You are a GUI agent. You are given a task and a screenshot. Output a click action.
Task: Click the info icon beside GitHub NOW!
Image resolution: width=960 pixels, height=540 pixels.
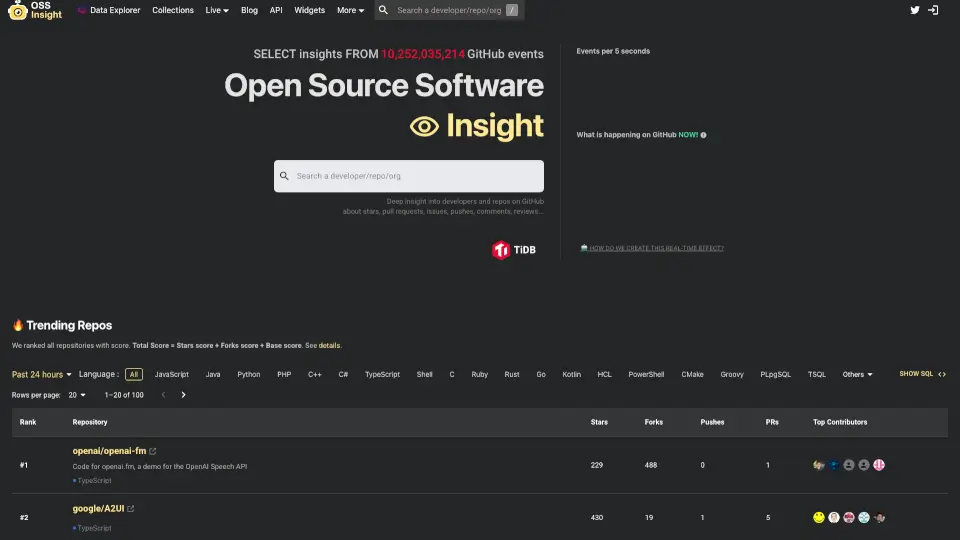point(703,135)
